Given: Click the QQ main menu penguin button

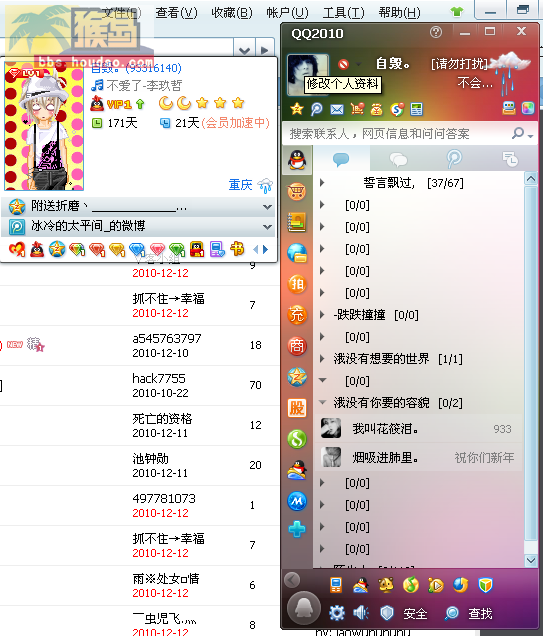Looking at the screenshot, I should (303, 608).
